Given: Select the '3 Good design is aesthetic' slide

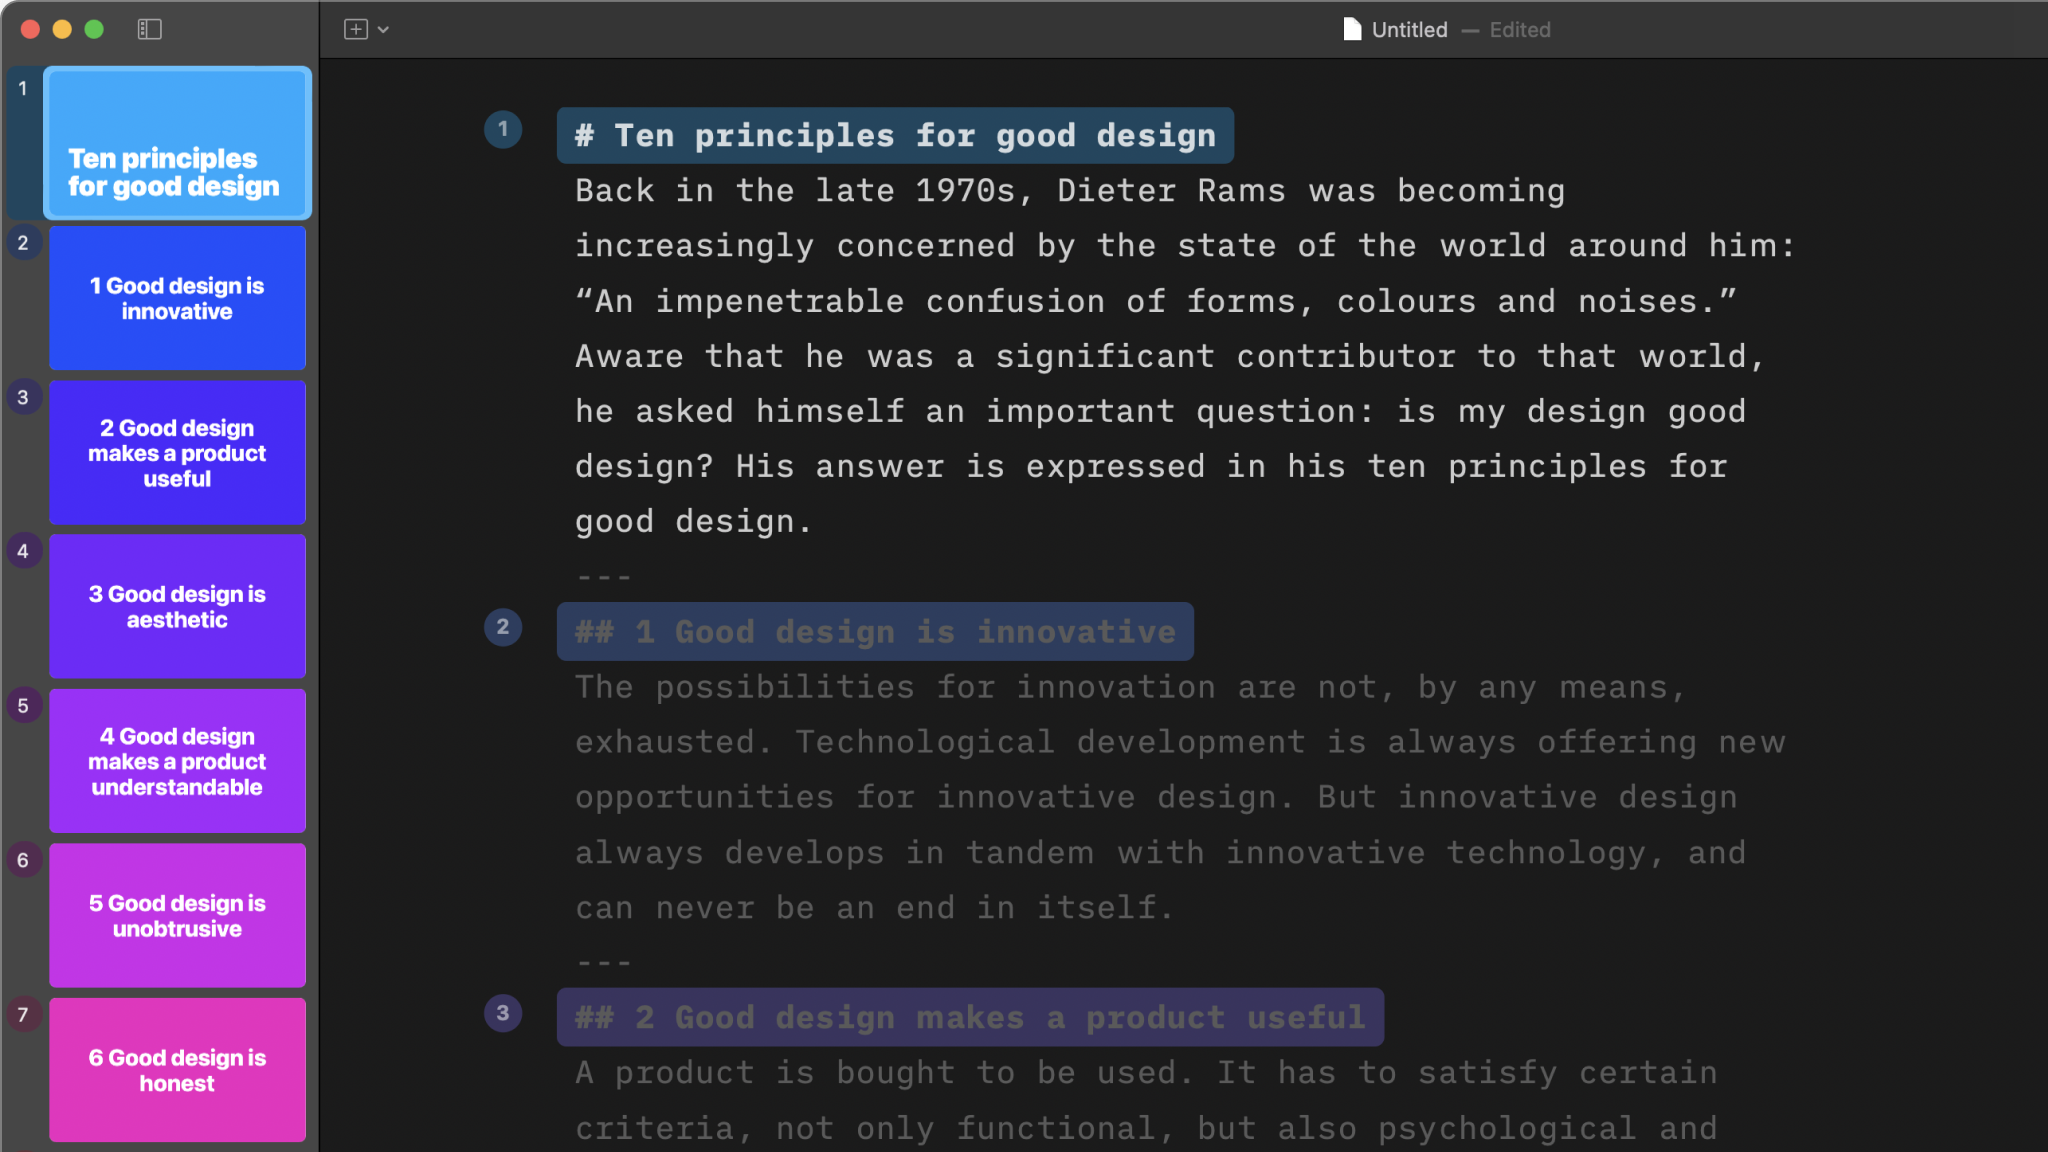Looking at the screenshot, I should point(177,606).
